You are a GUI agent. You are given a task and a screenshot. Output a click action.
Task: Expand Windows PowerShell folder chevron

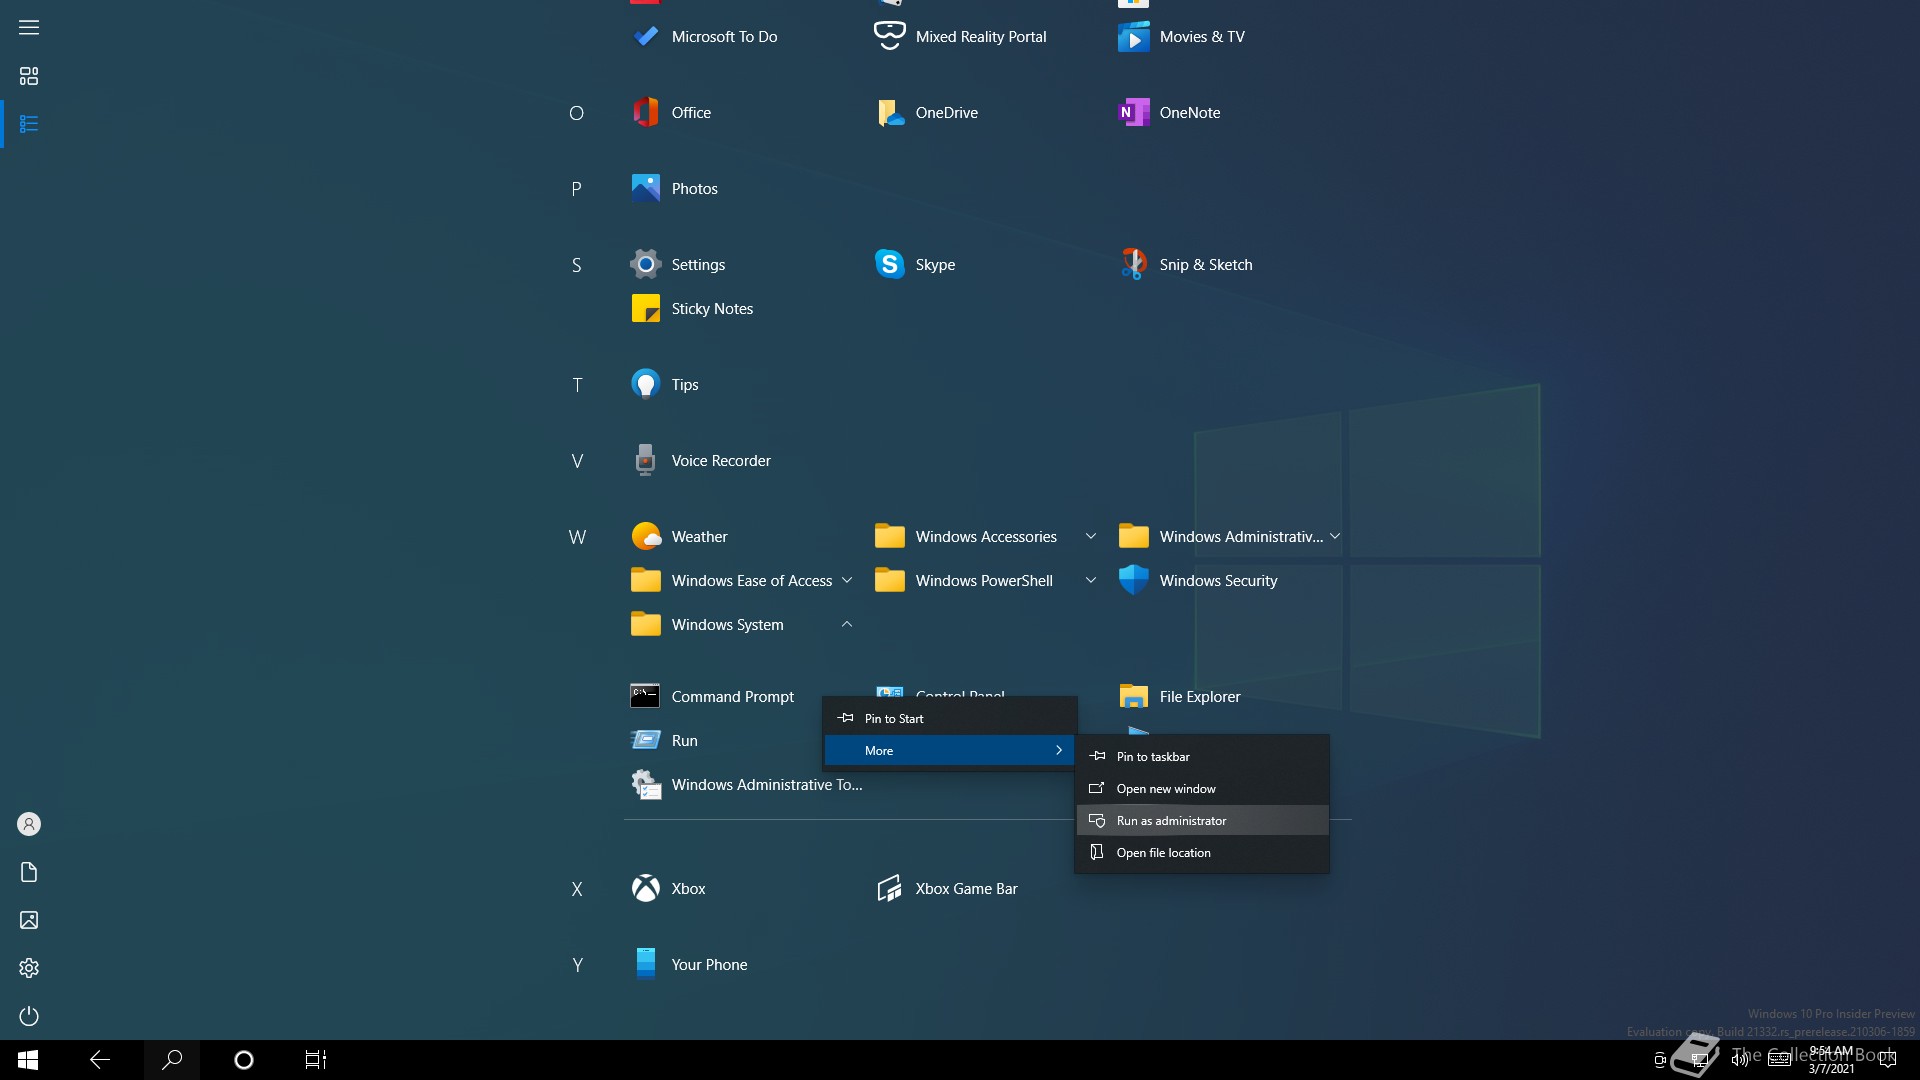click(x=1091, y=581)
